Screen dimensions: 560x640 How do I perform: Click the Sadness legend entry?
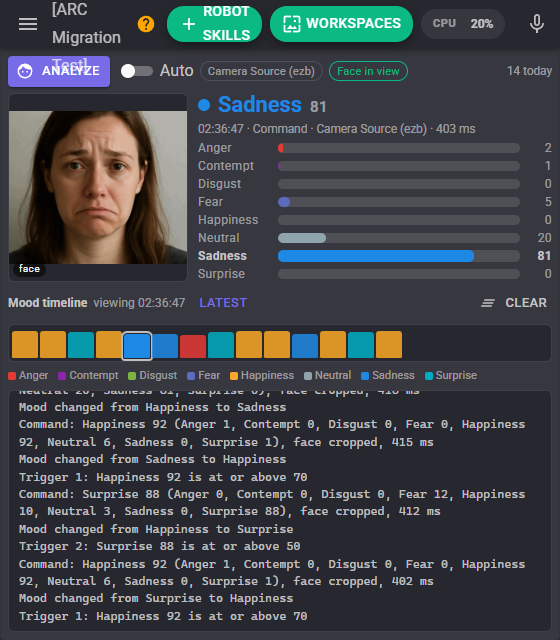388,376
